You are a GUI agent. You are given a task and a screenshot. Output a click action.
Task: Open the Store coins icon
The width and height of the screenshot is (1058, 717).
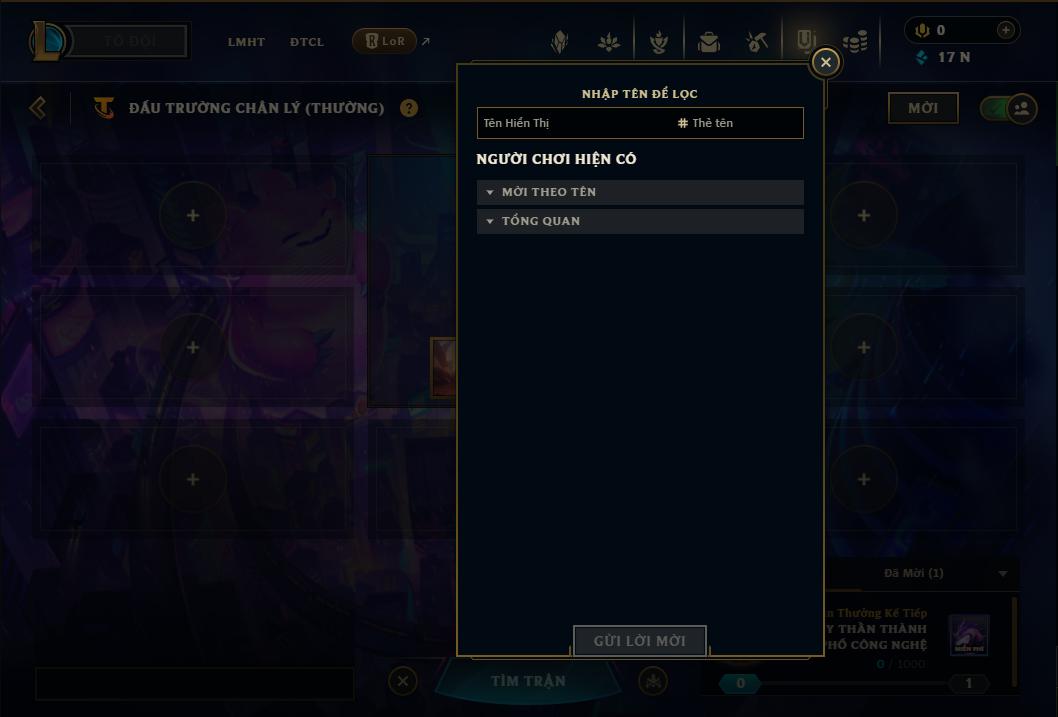855,42
